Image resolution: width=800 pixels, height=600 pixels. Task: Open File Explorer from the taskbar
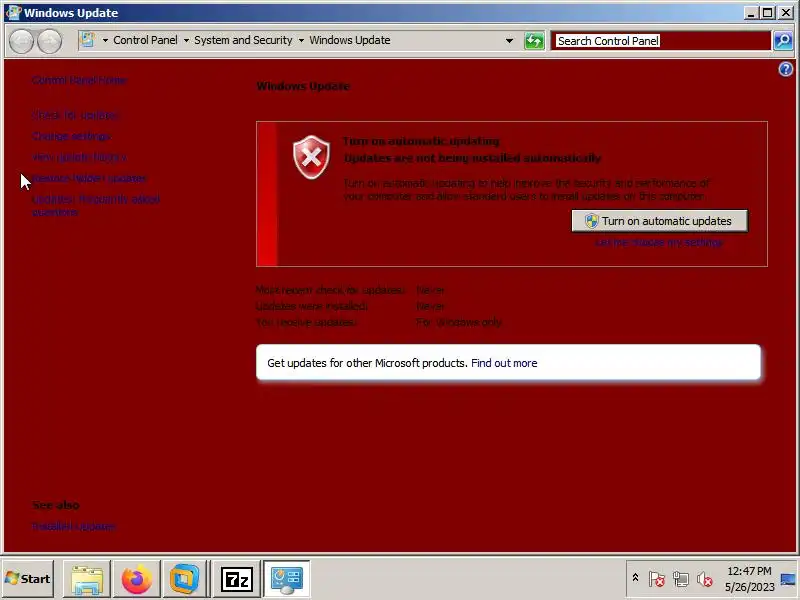pos(87,579)
